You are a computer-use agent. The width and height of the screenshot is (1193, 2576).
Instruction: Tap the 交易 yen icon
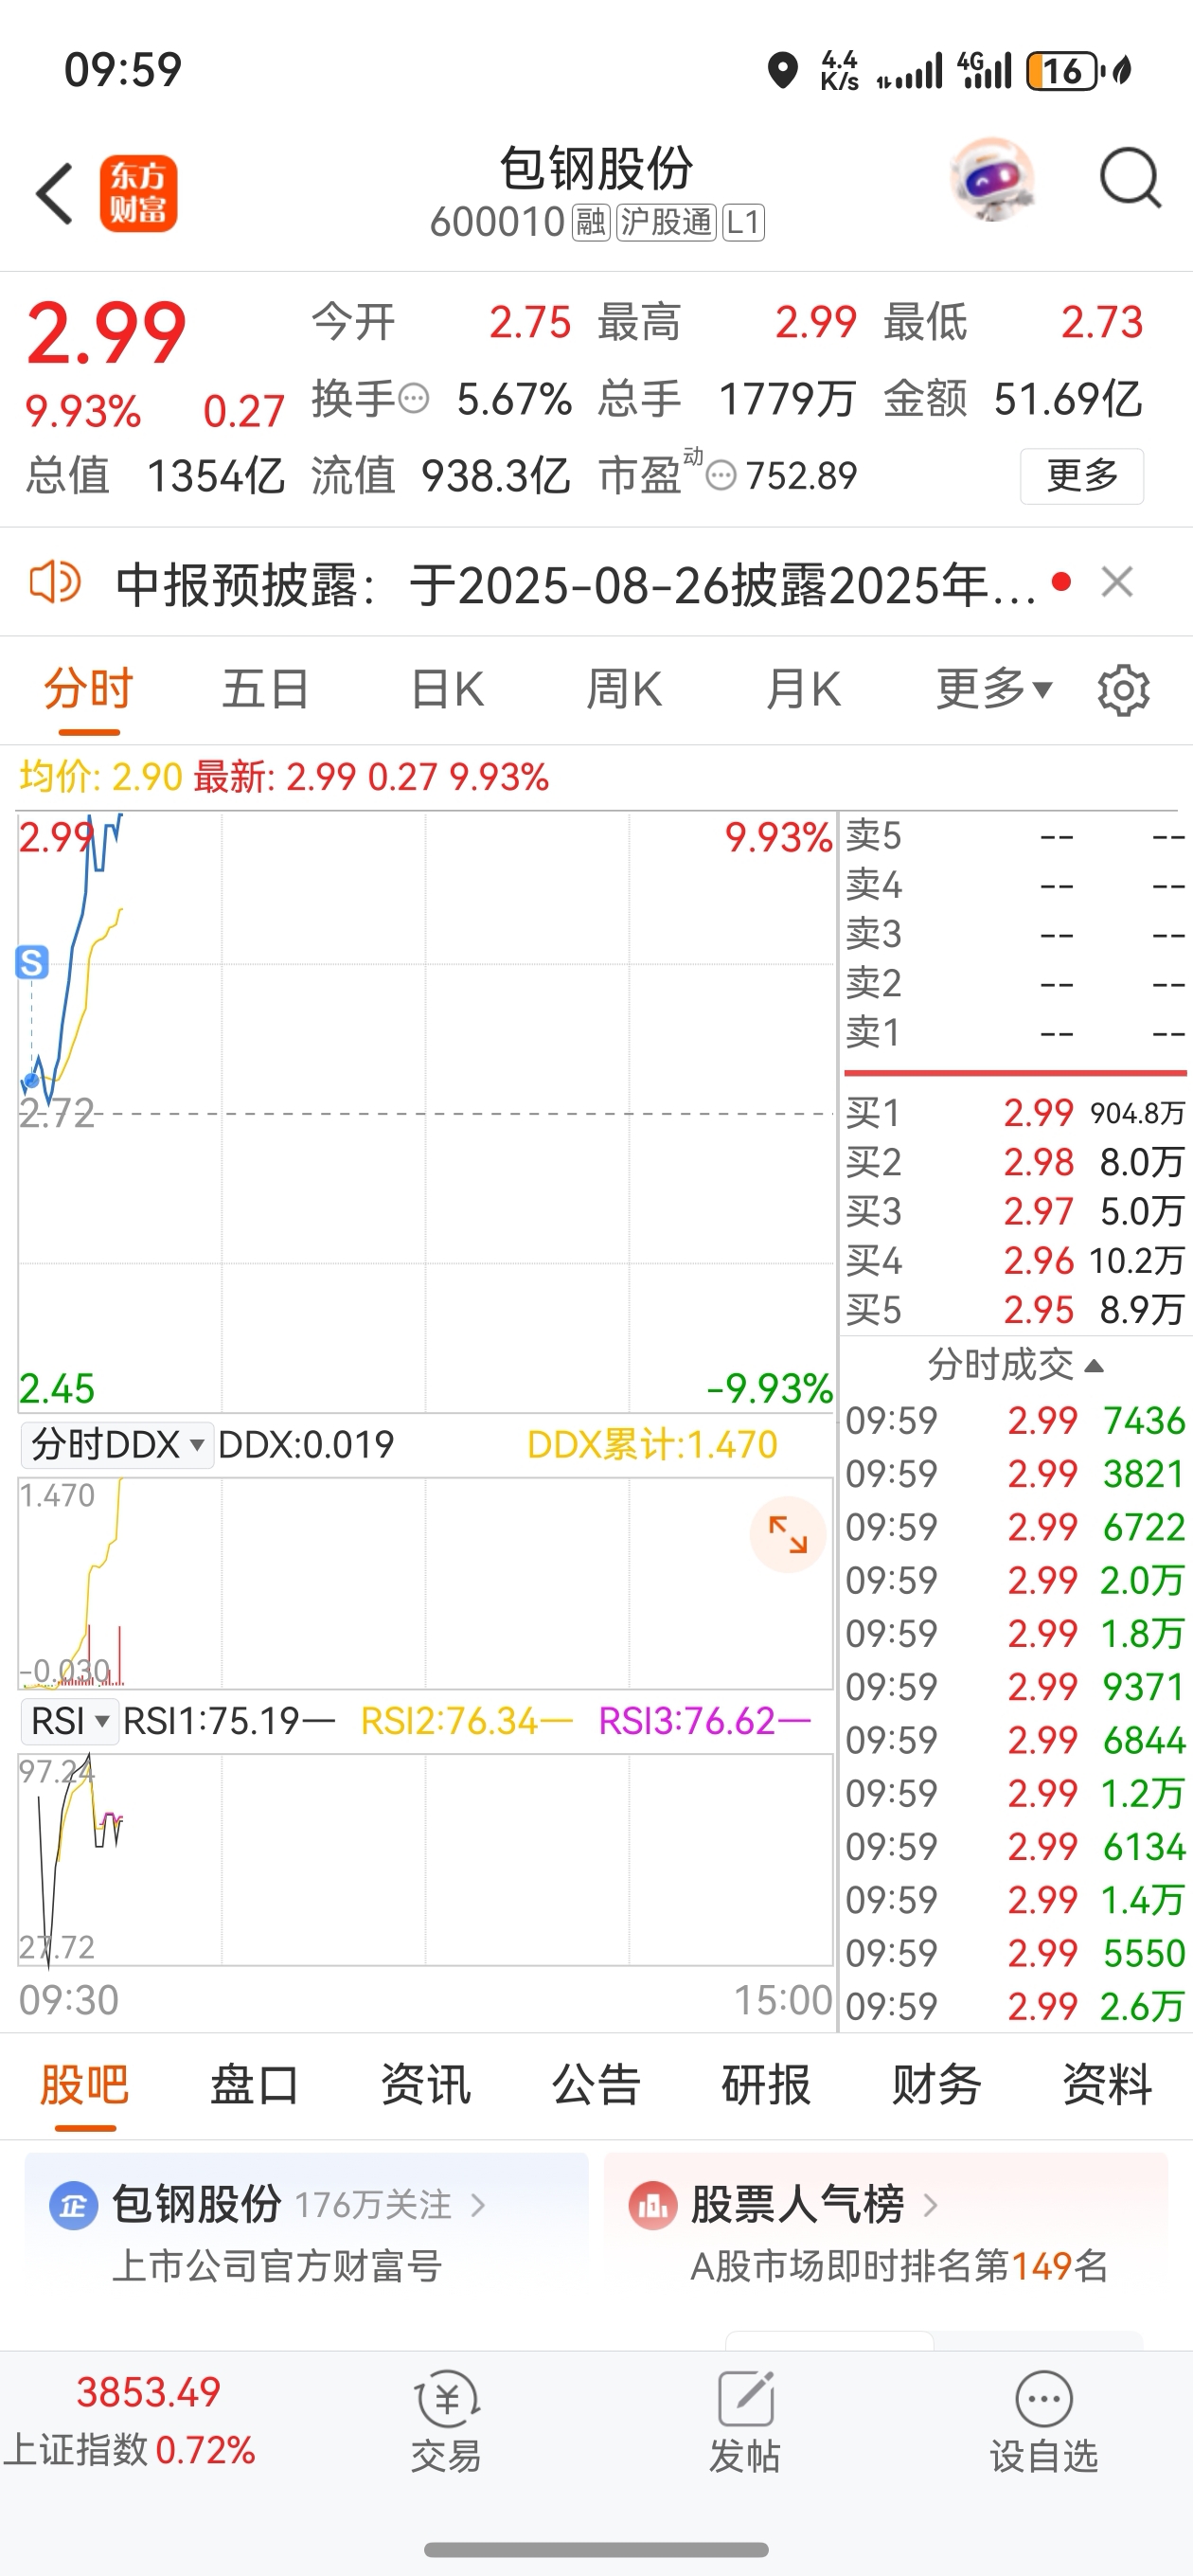click(446, 2398)
